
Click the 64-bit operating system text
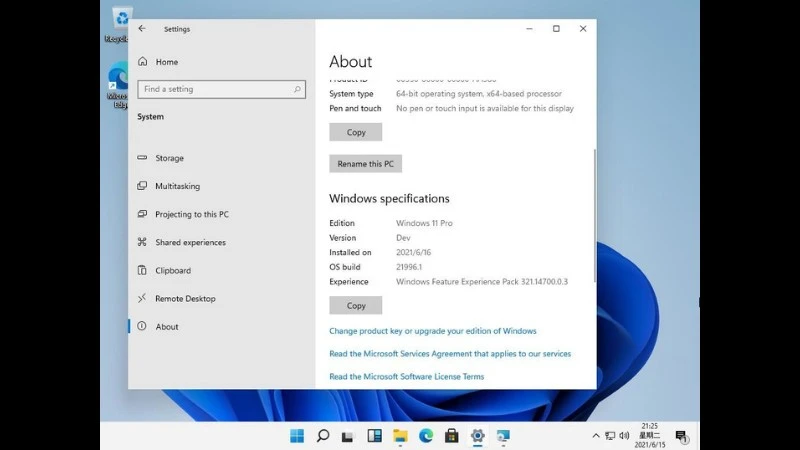click(x=479, y=94)
